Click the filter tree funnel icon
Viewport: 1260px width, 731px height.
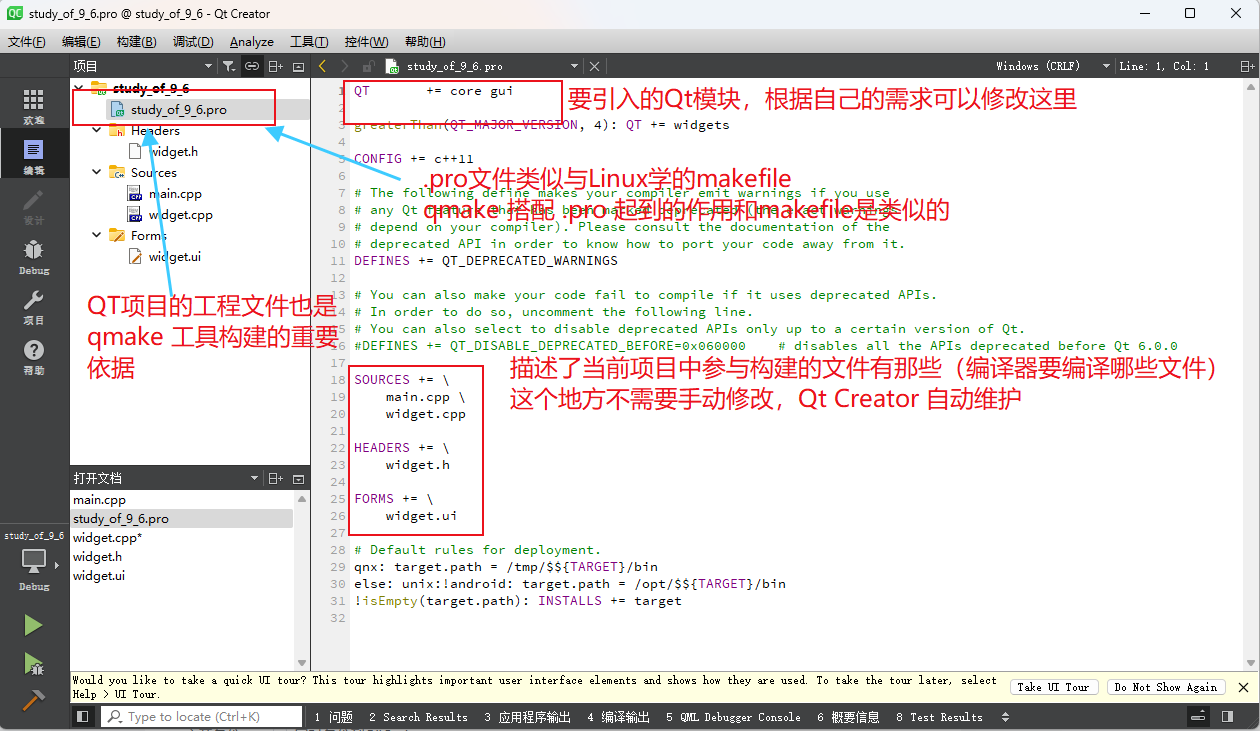[229, 66]
